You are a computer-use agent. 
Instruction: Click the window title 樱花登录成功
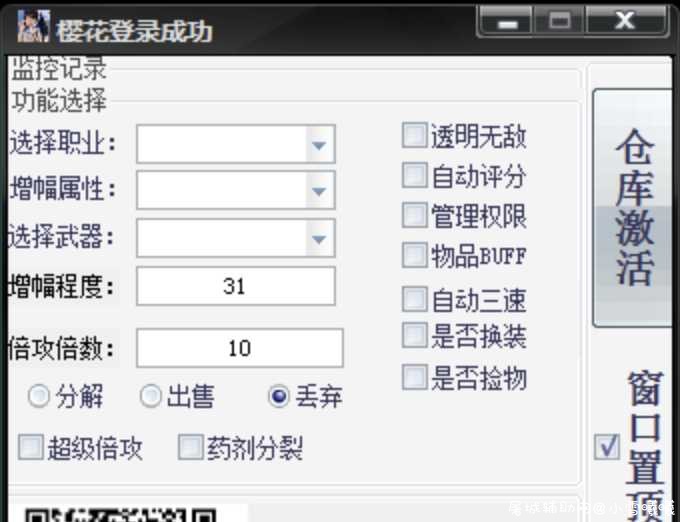[x=134, y=31]
